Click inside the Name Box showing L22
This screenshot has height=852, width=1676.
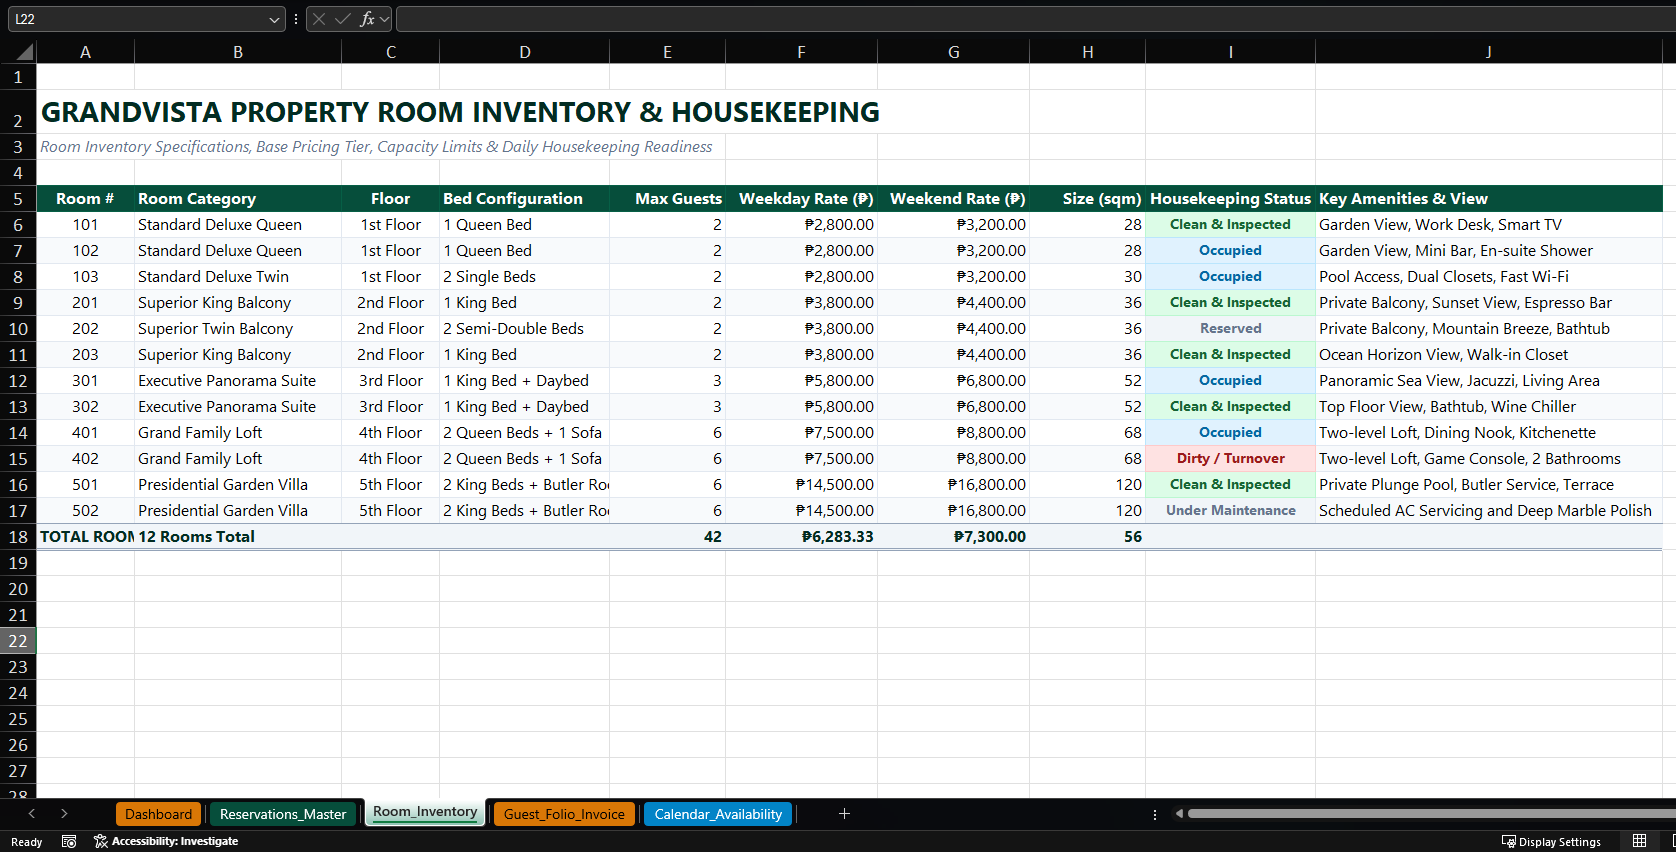click(138, 19)
